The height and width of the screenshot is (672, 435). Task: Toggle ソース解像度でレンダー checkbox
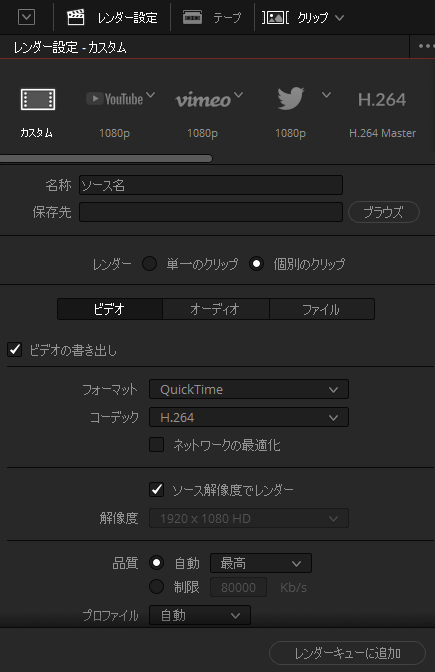(x=156, y=489)
